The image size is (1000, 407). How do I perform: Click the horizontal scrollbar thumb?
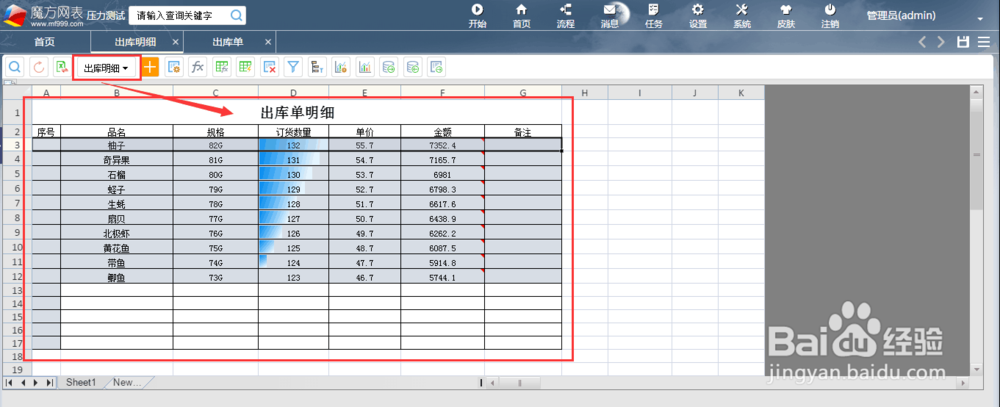(x=519, y=383)
